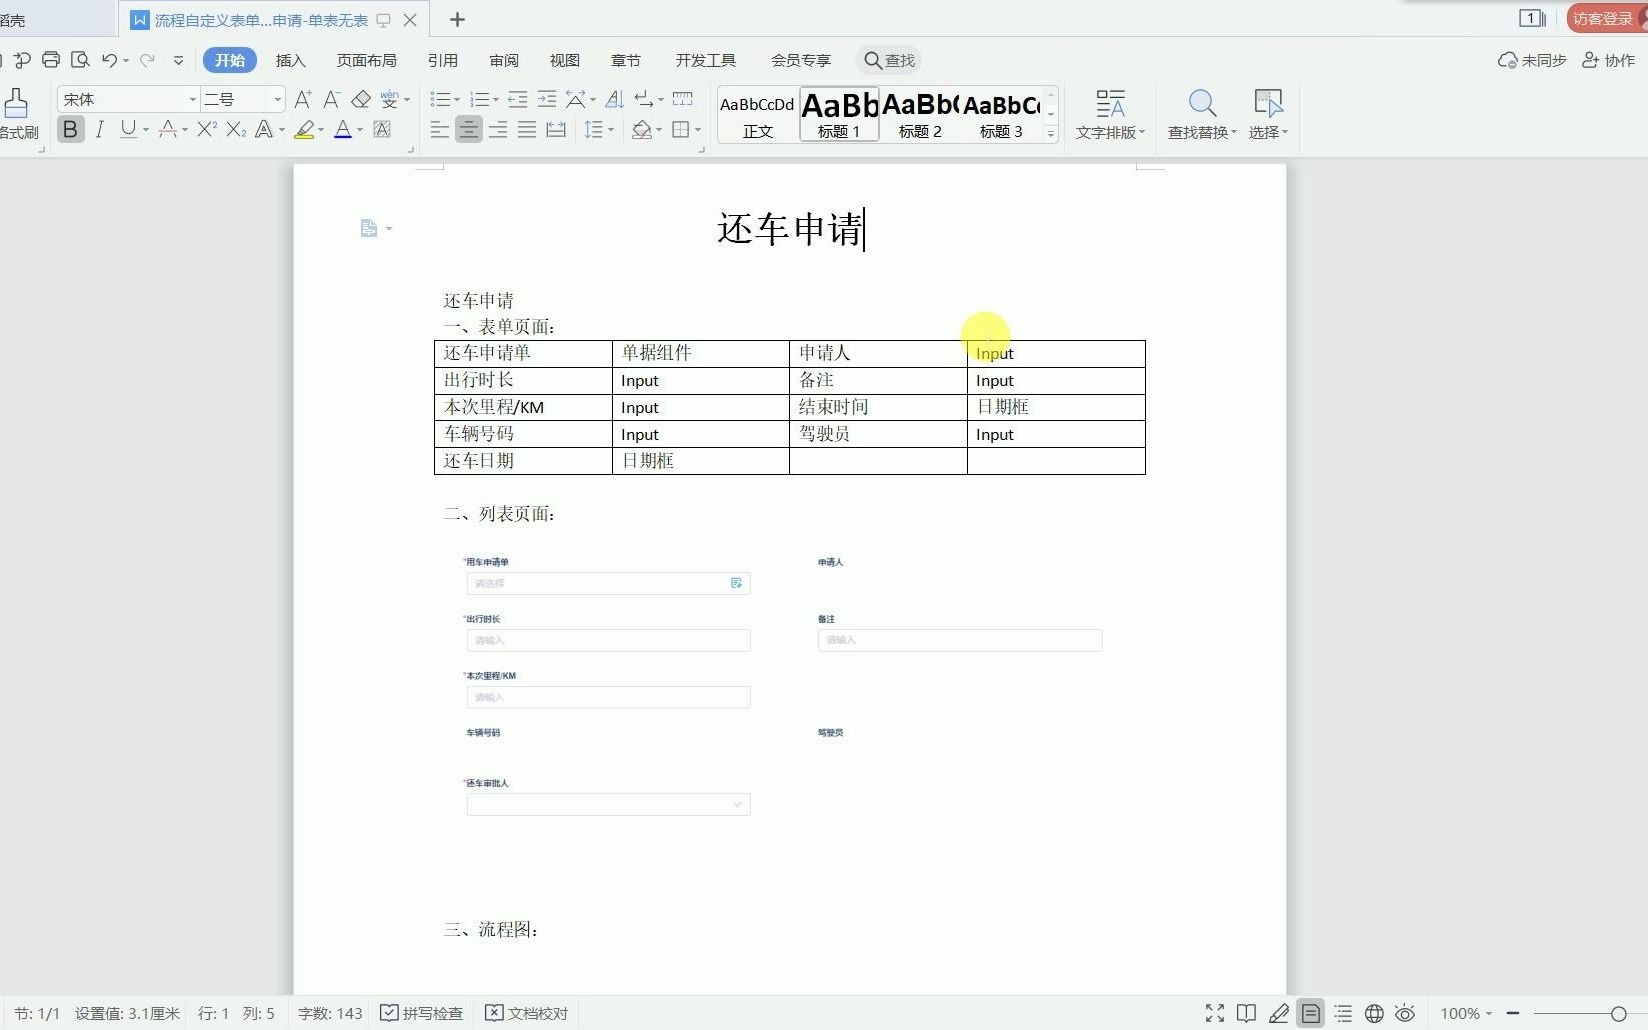The height and width of the screenshot is (1030, 1648).
Task: Open the highlight color picker
Action: coord(321,130)
